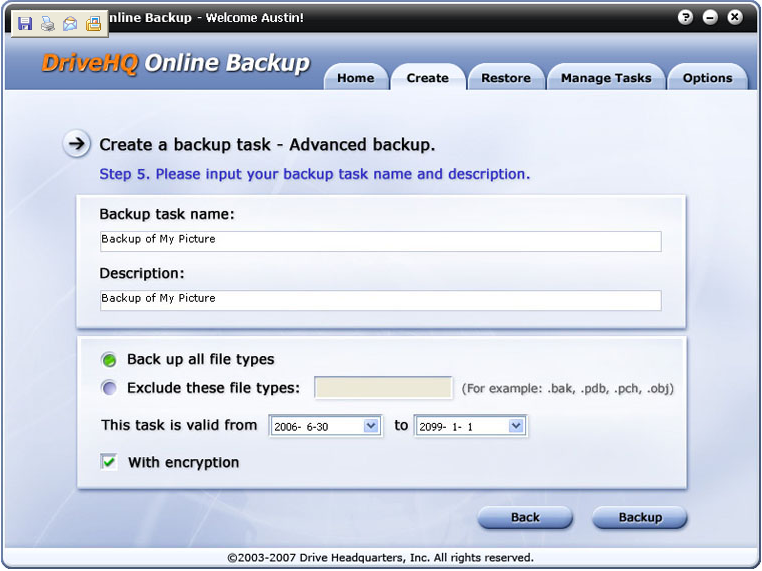Image resolution: width=762 pixels, height=571 pixels.
Task: Minimize the DriveHQ Online Backup window
Action: point(710,18)
